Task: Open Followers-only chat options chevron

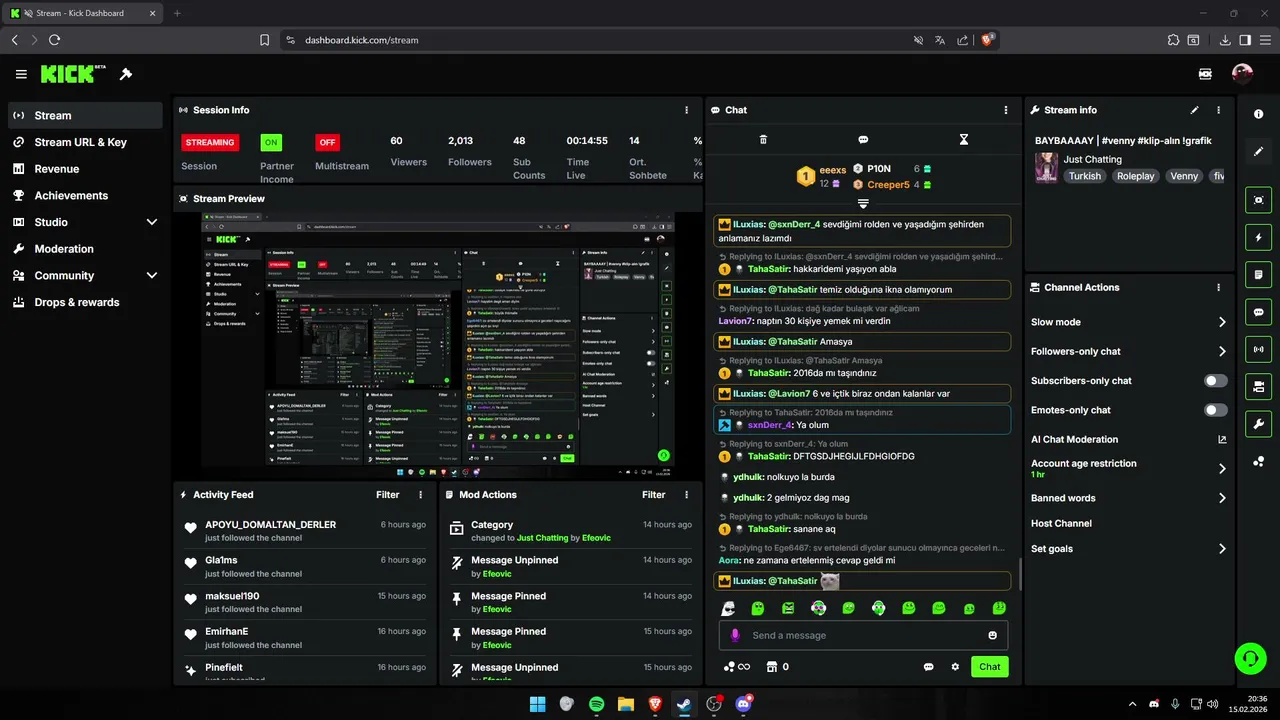Action: 1222,351
